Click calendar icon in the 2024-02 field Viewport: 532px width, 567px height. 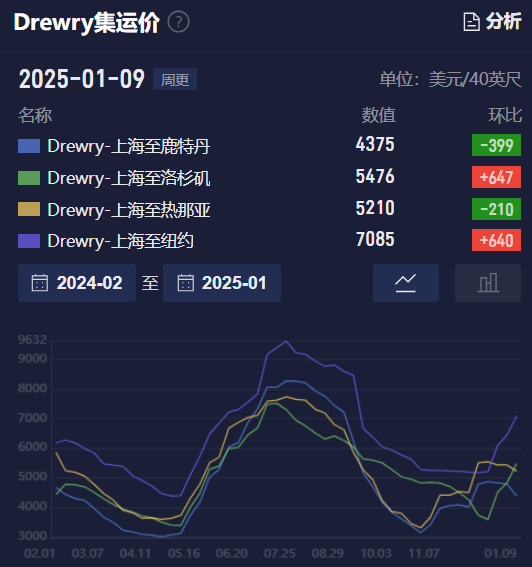click(40, 283)
